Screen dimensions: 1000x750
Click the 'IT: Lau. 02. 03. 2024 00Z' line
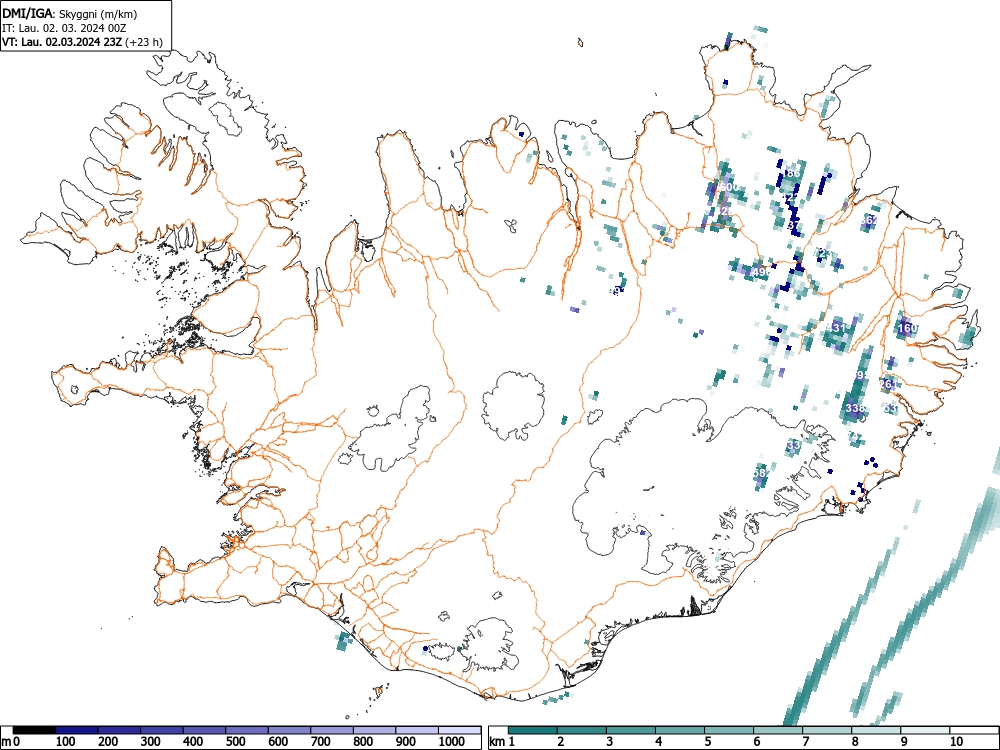pyautogui.click(x=62, y=28)
